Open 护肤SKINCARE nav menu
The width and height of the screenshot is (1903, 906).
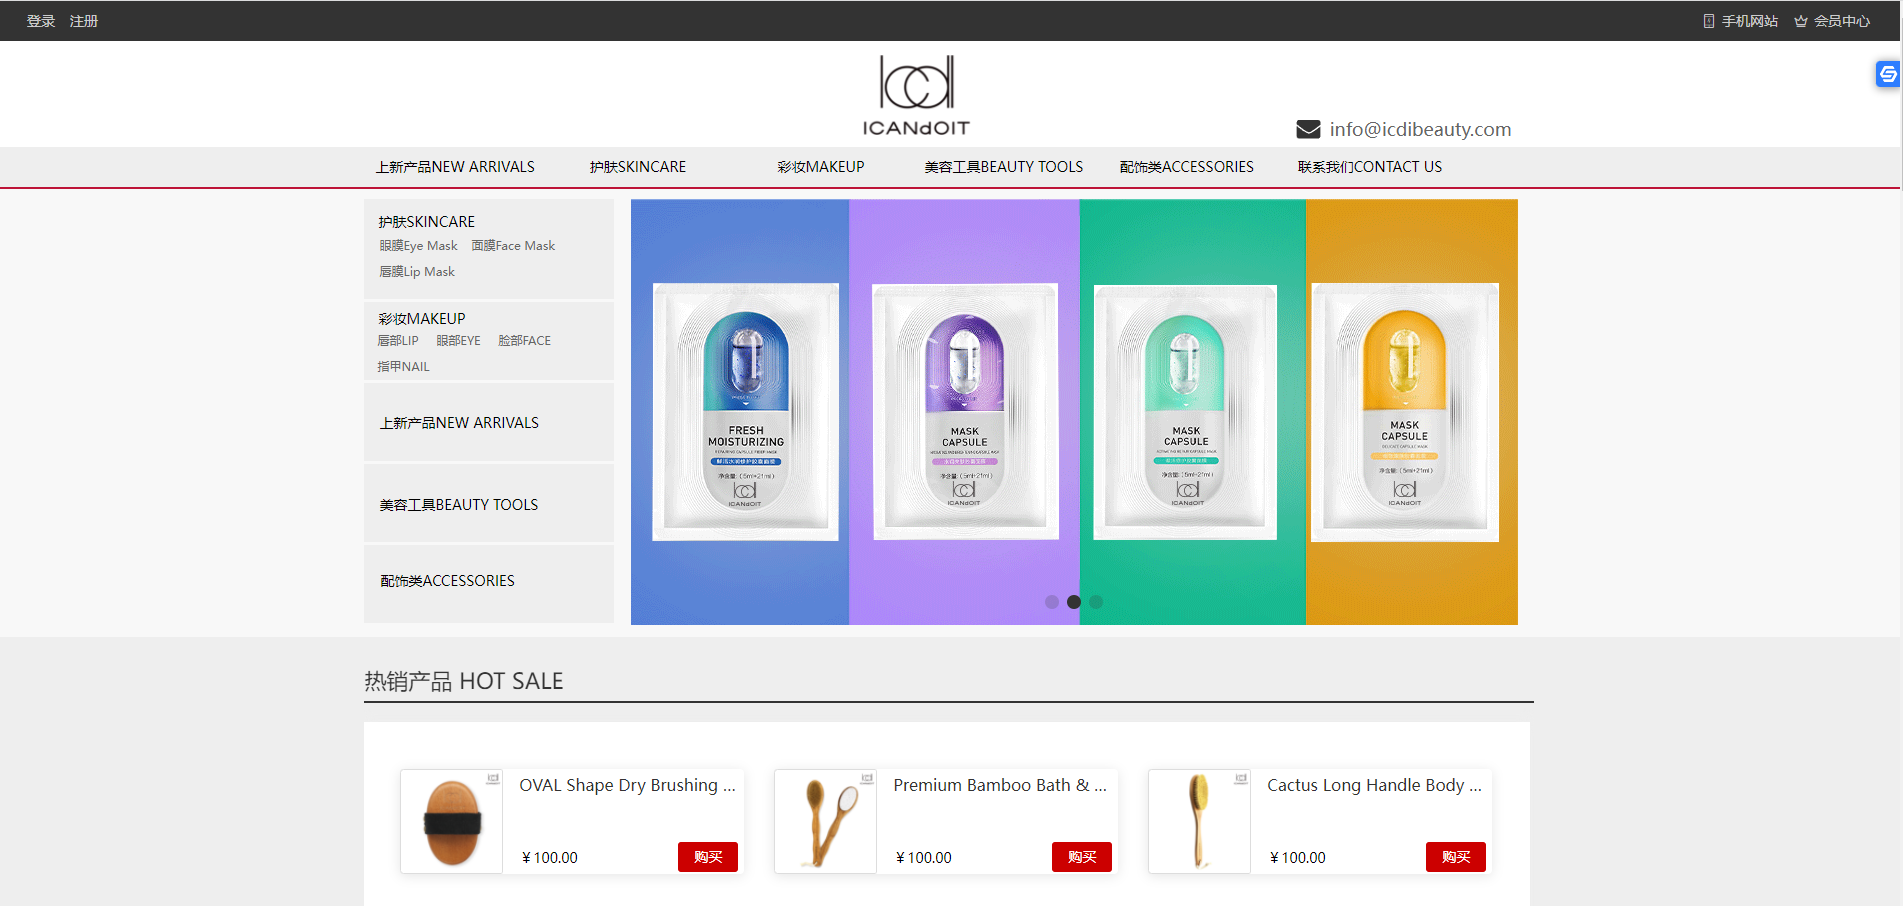click(x=638, y=167)
